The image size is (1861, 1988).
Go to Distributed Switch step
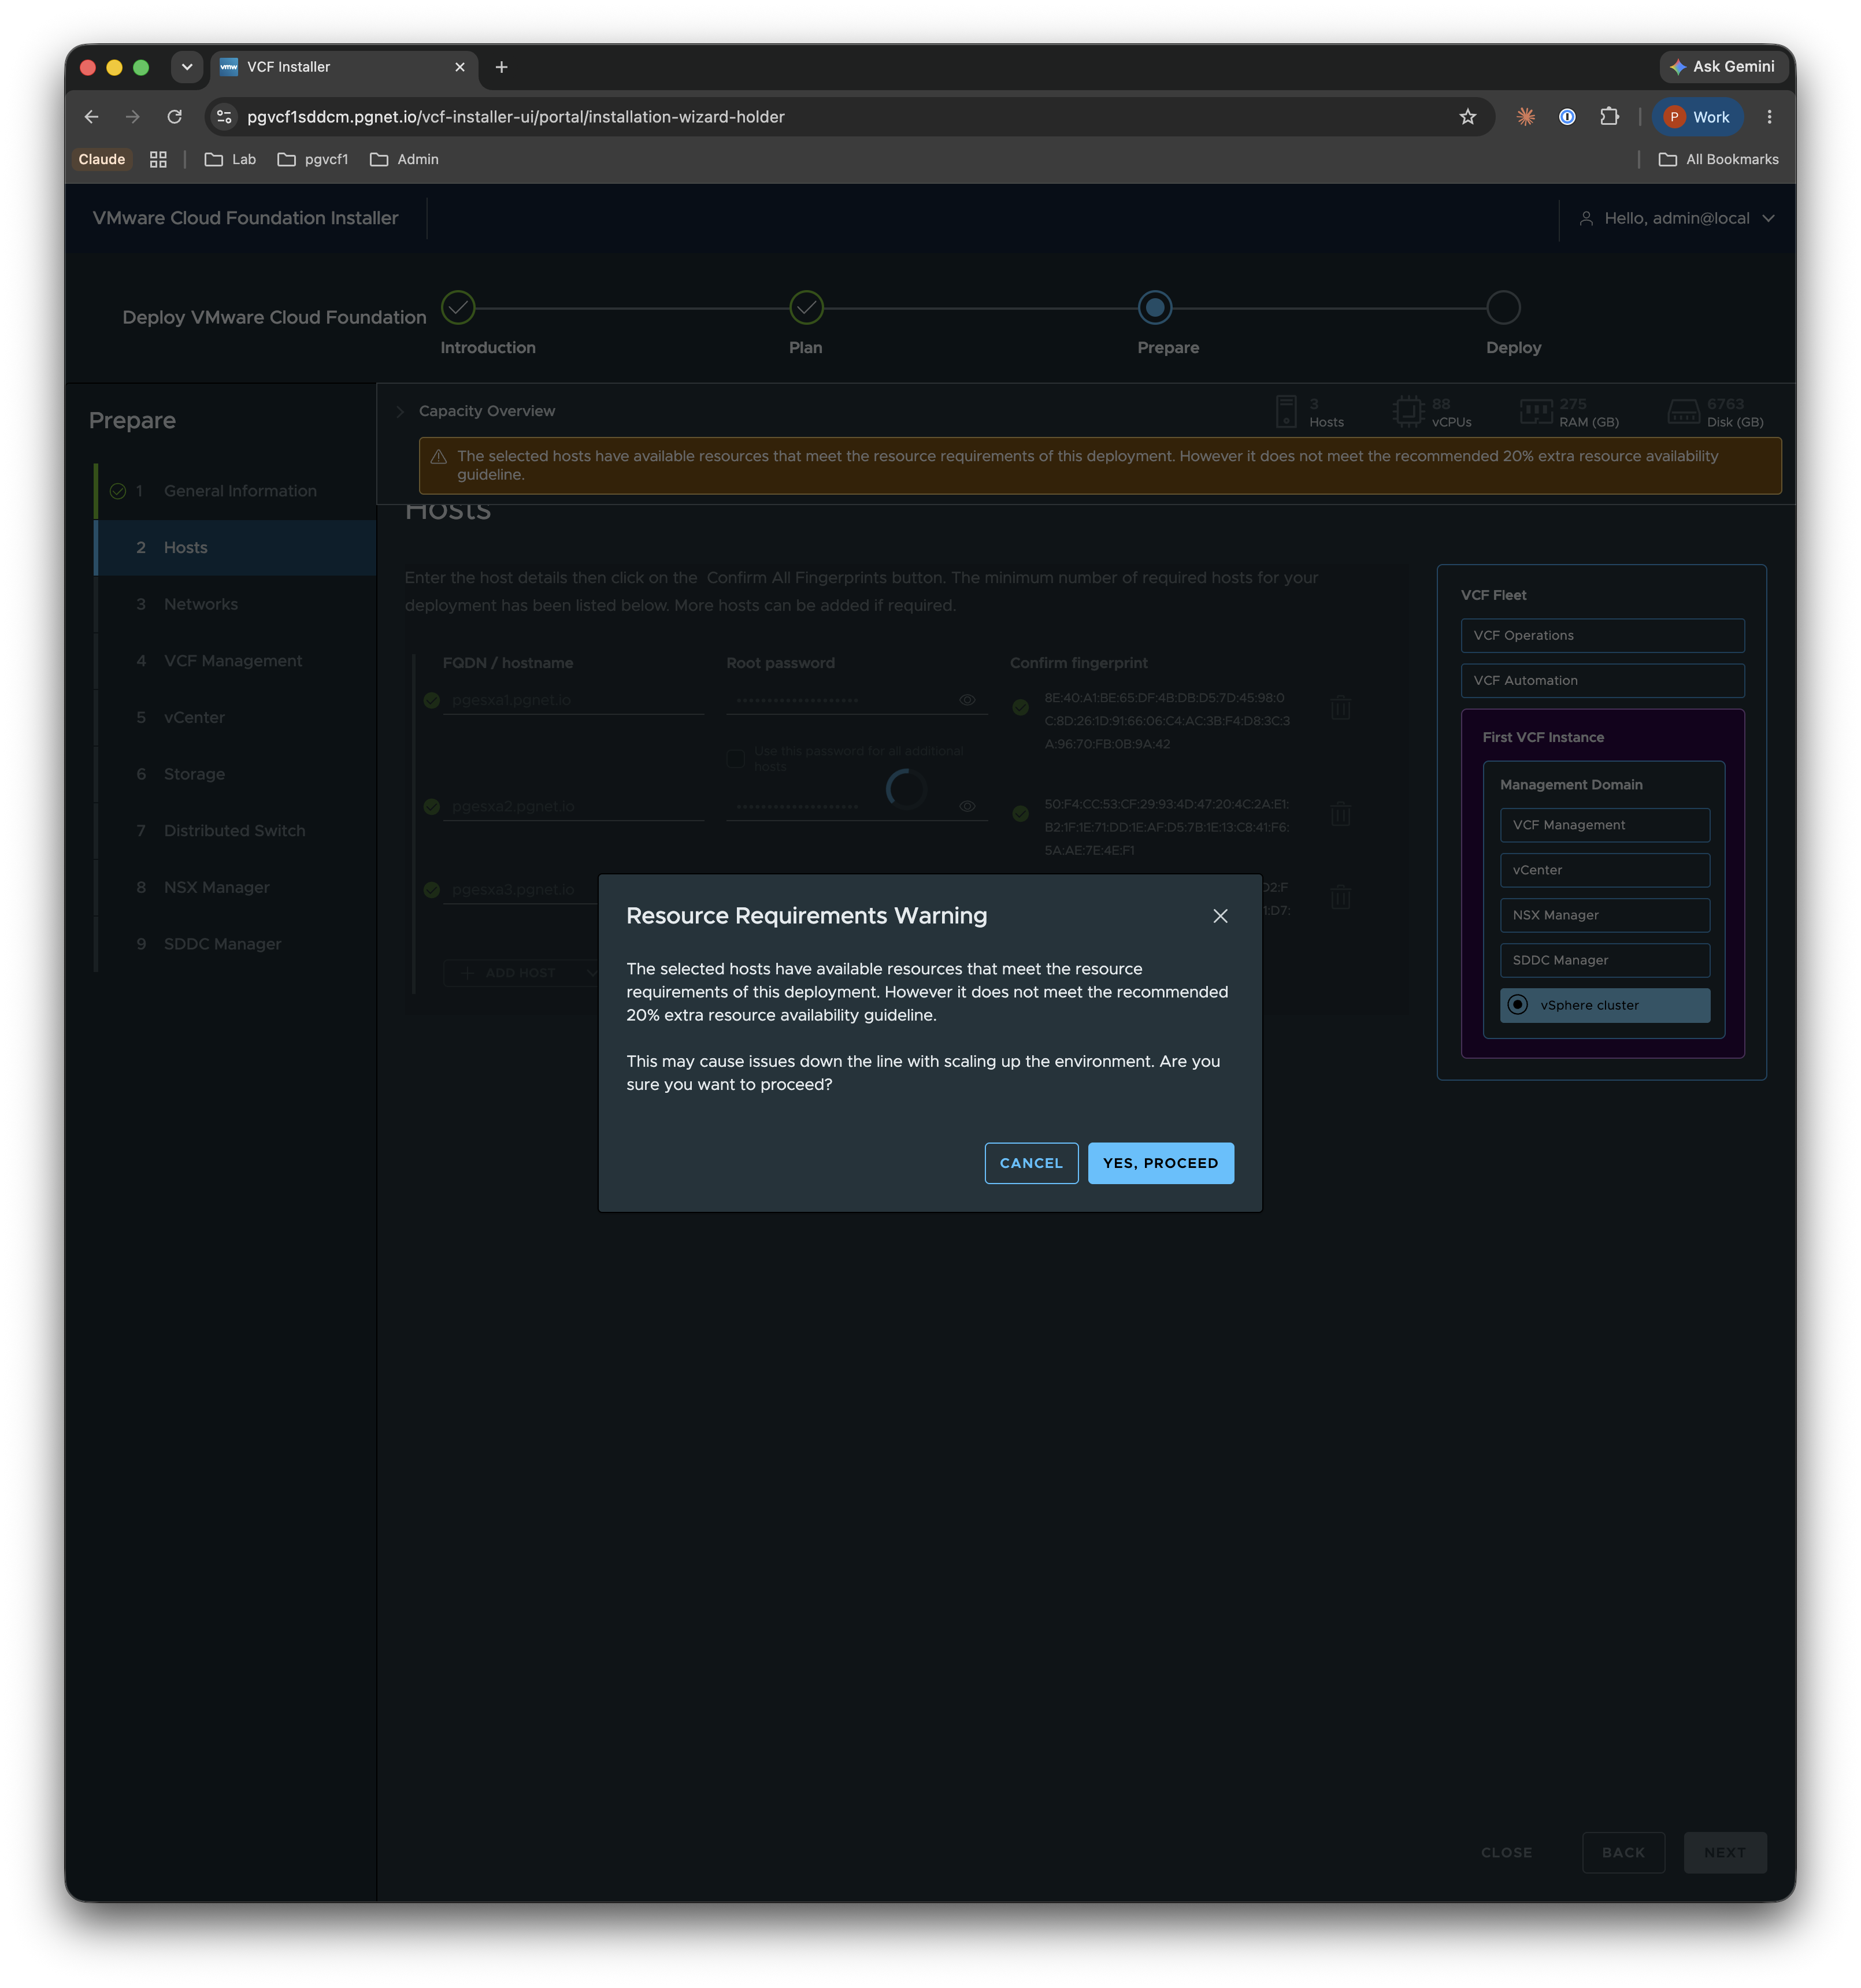click(236, 831)
